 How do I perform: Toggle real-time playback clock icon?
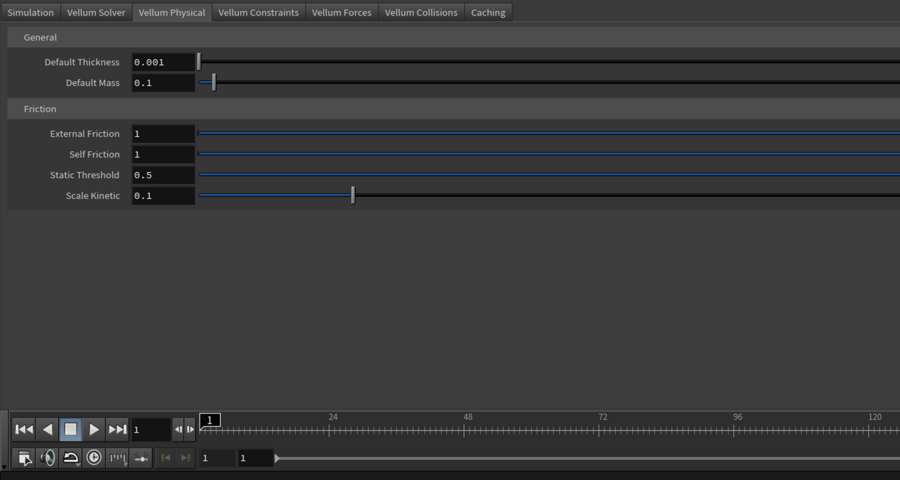[94, 458]
